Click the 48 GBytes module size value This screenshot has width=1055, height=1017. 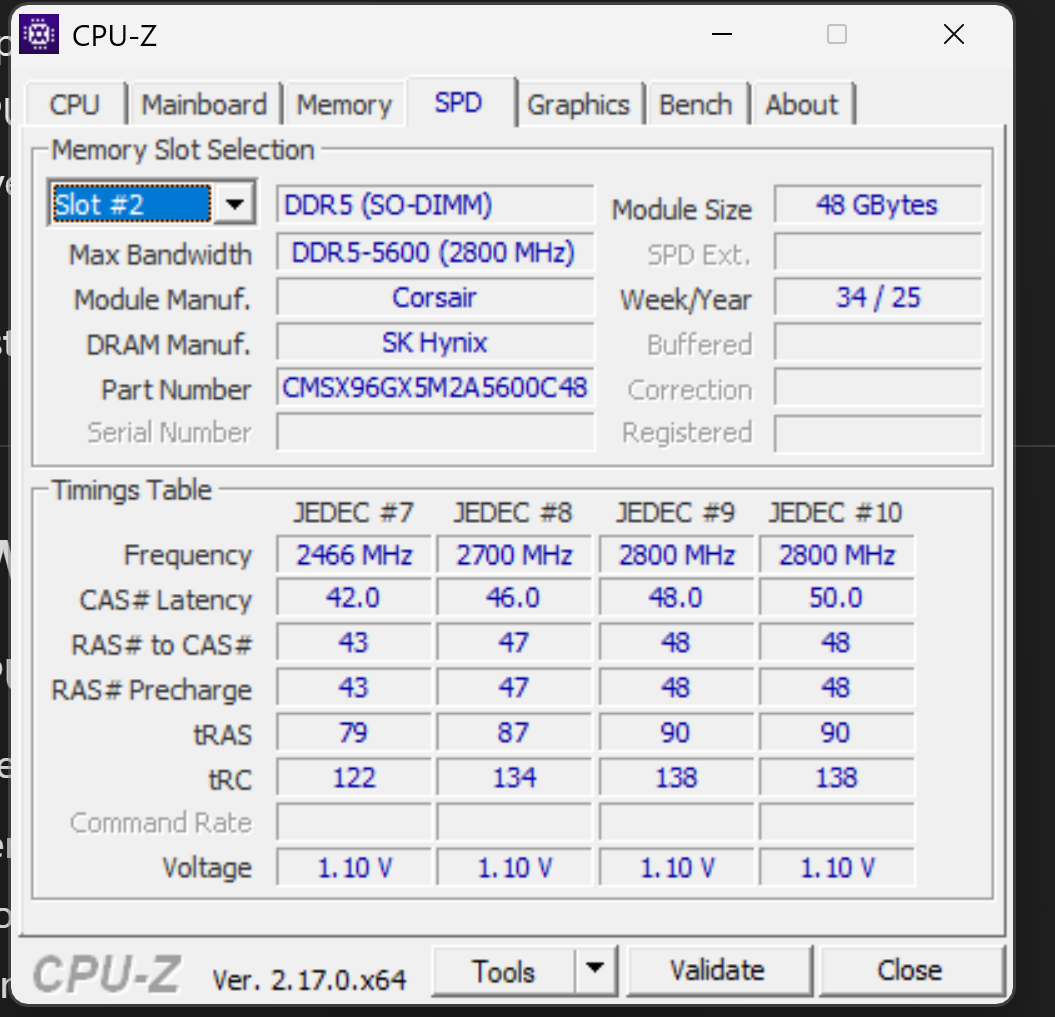coord(877,204)
